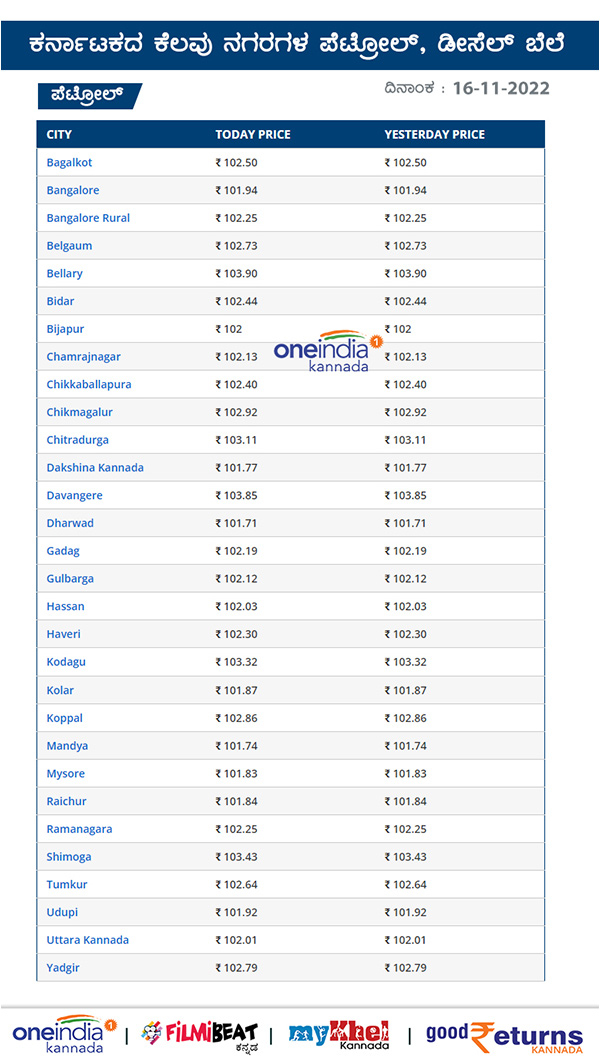Open the Bagalkot city link
Viewport: 600px width, 1060px height.
tap(69, 162)
